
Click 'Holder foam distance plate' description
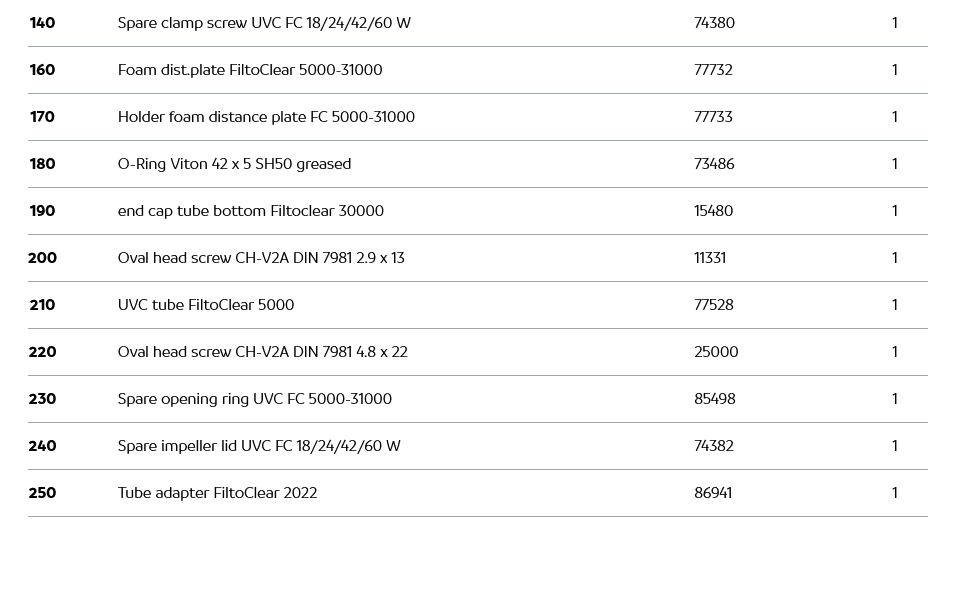[266, 117]
